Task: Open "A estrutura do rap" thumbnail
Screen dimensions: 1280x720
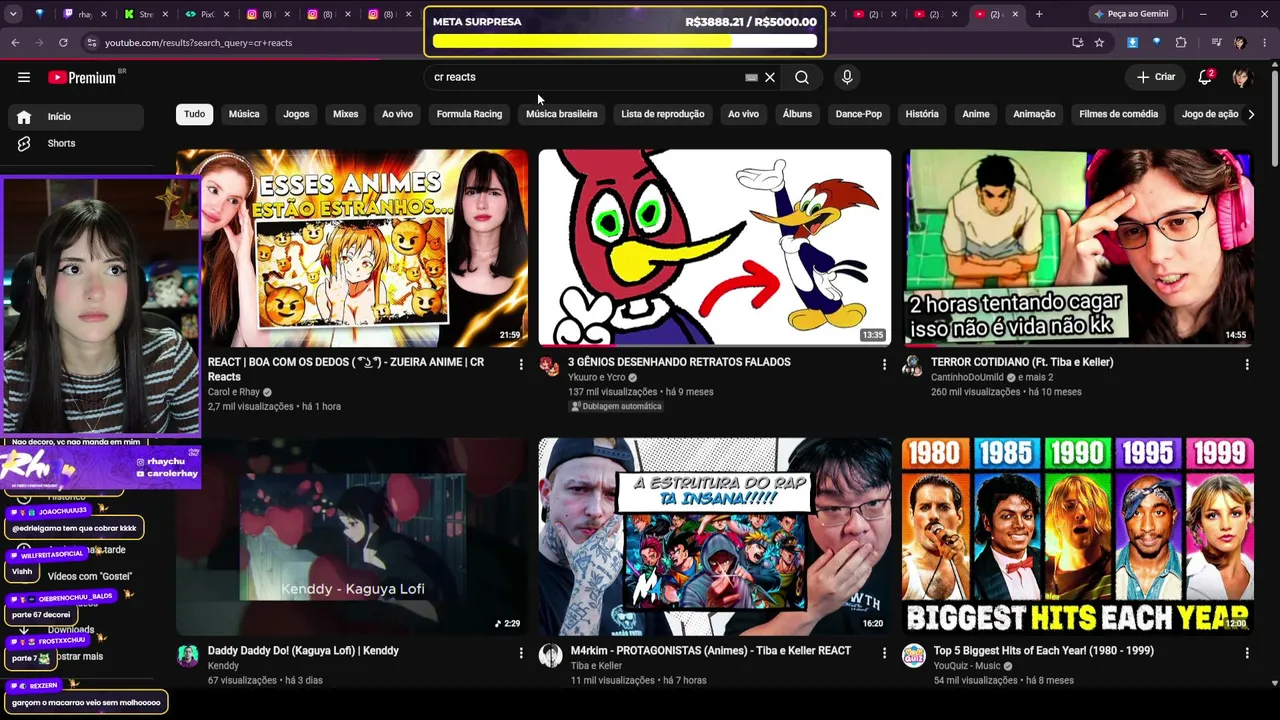Action: (714, 536)
